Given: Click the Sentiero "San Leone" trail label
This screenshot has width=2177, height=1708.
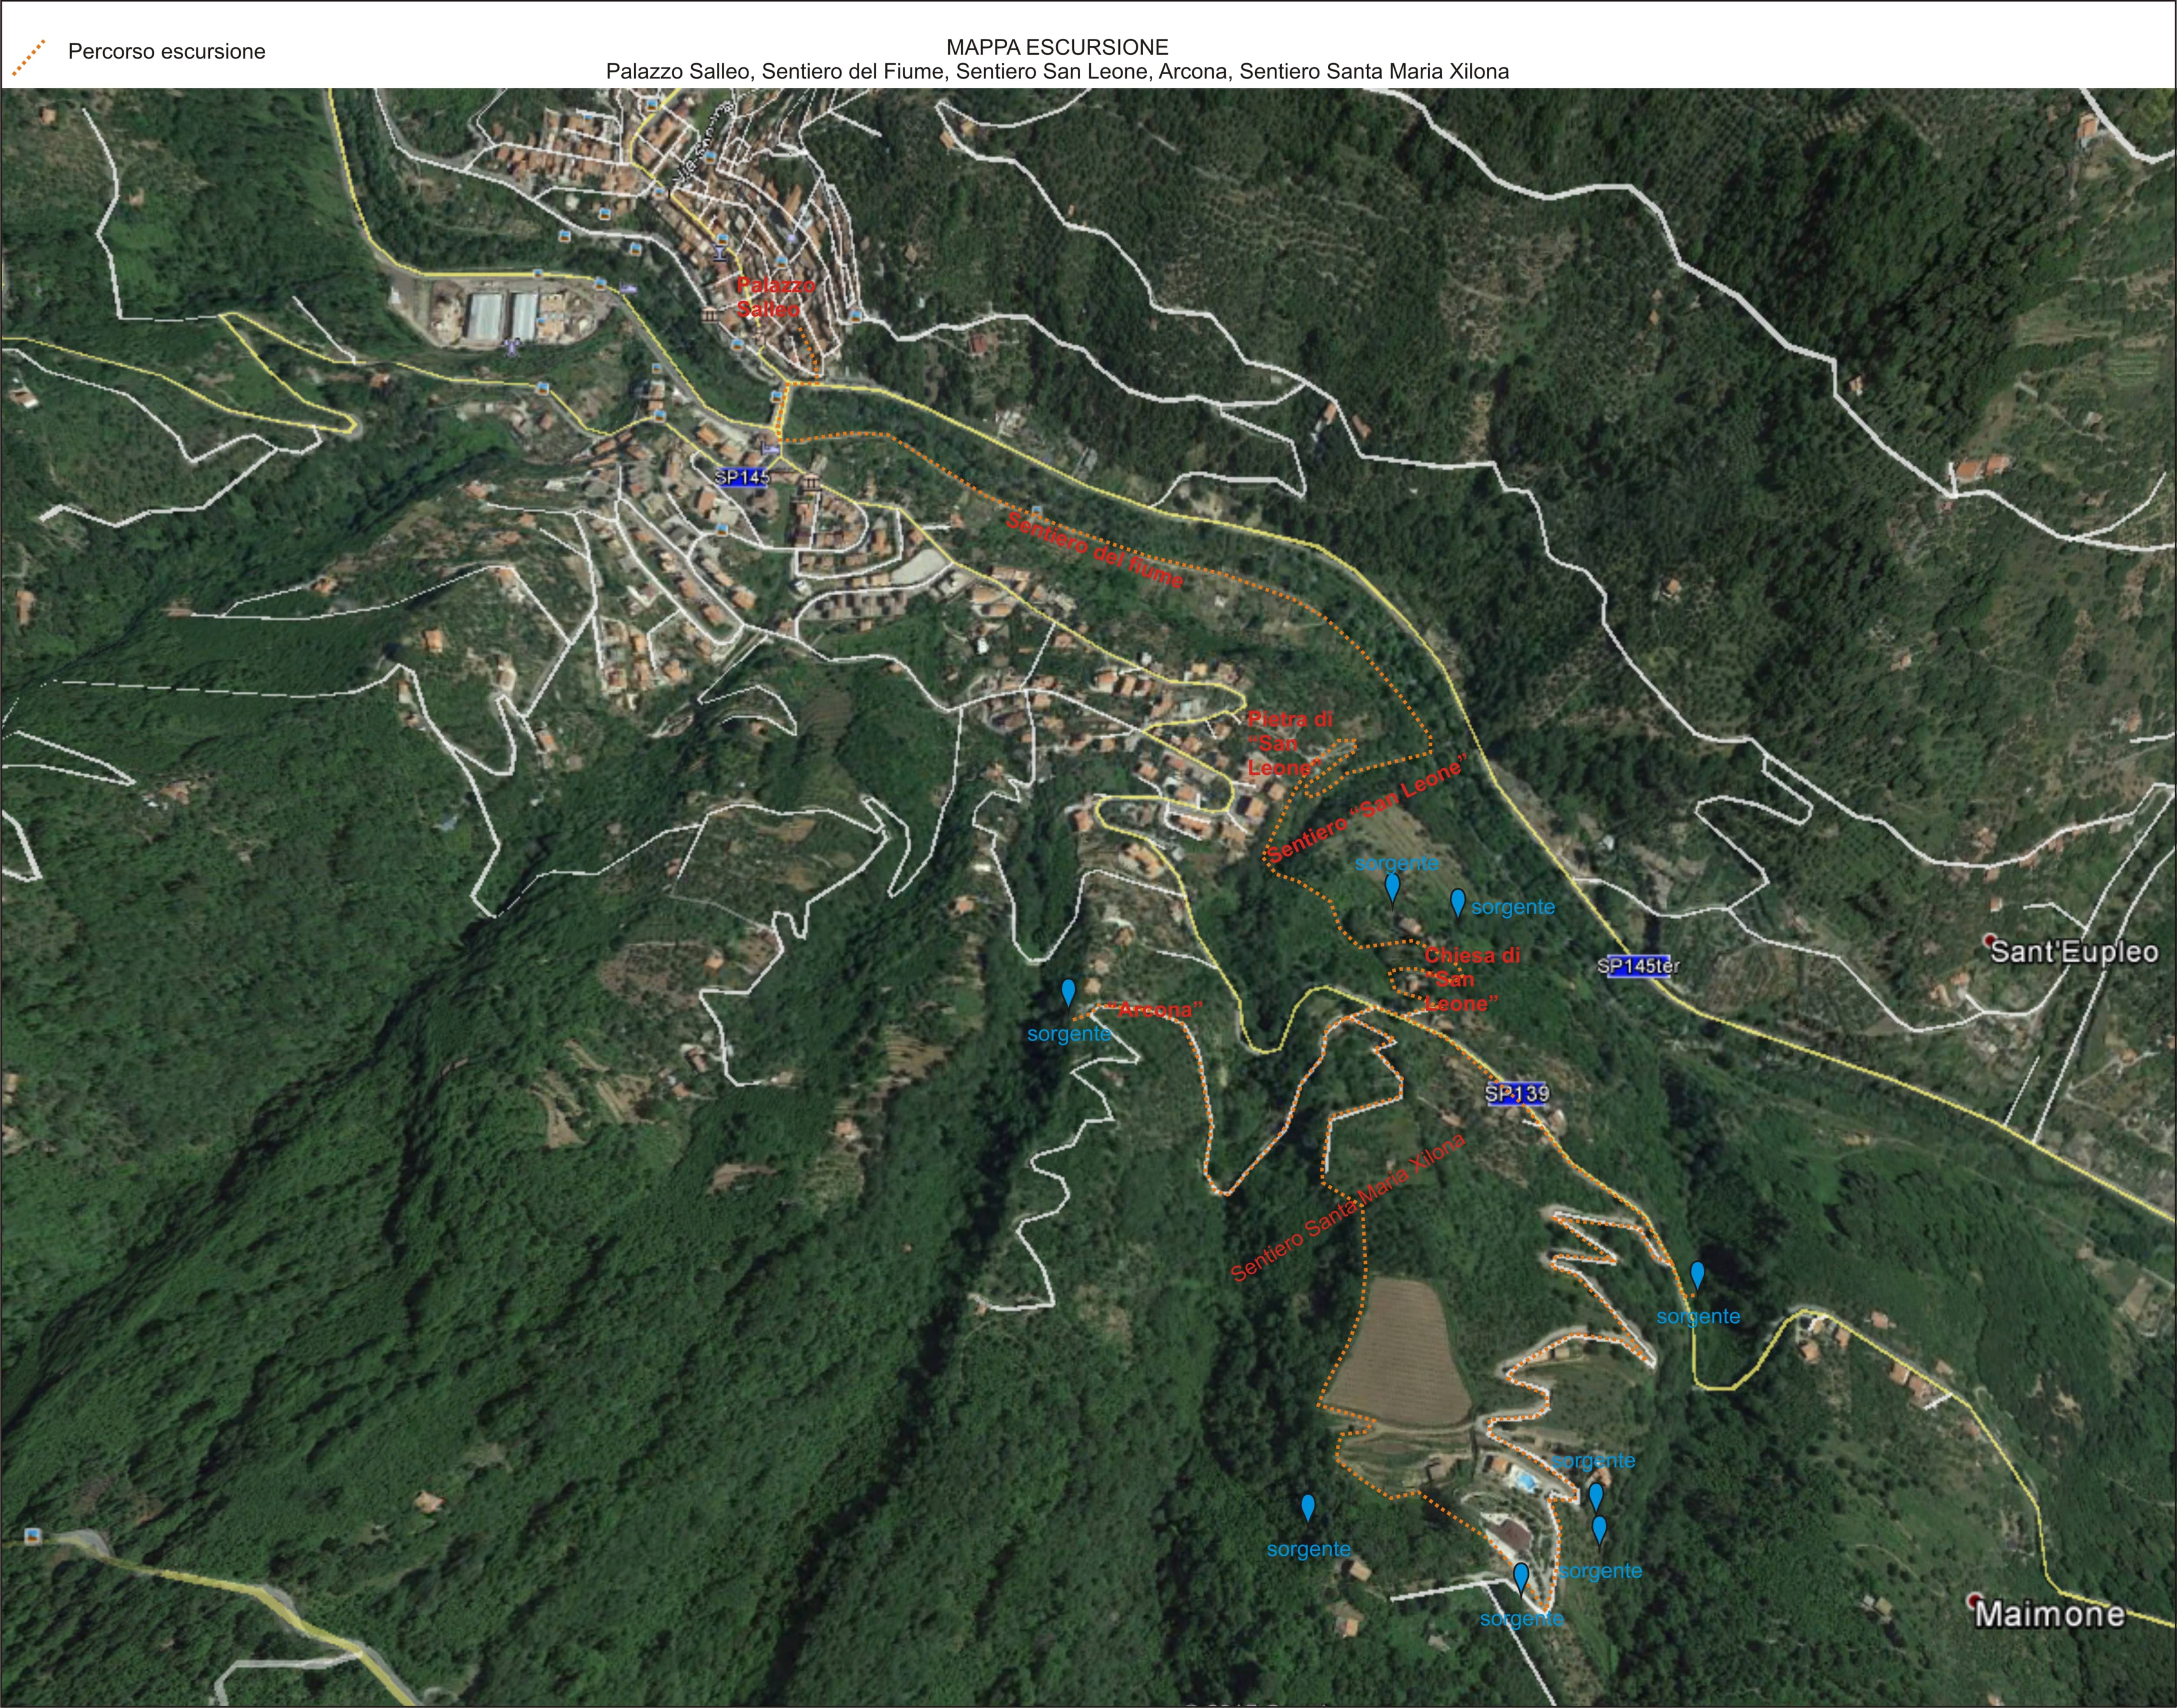Looking at the screenshot, I should click(1366, 808).
